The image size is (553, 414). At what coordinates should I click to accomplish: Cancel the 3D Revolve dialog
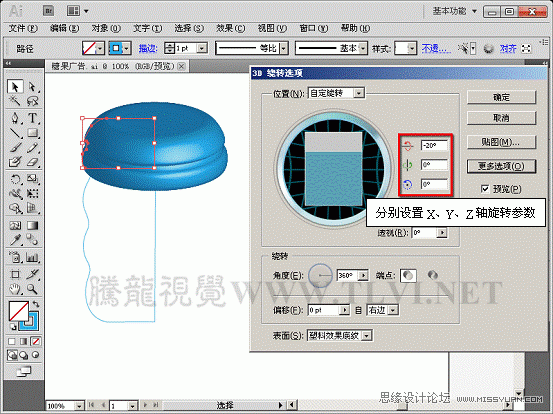coord(501,118)
